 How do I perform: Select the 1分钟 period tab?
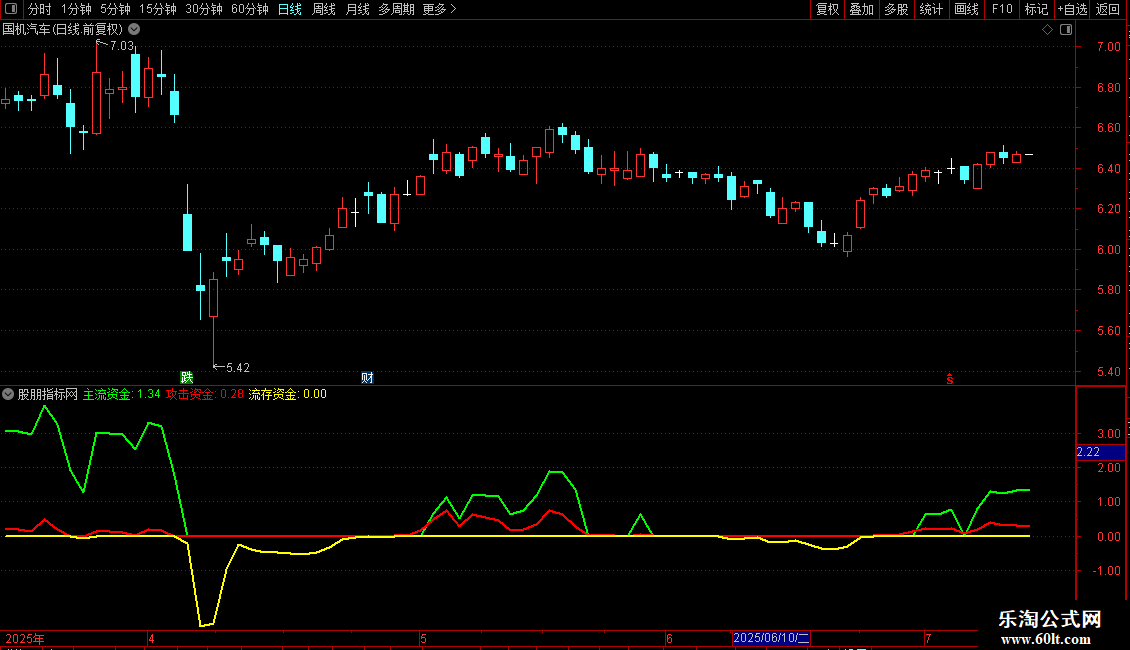76,9
